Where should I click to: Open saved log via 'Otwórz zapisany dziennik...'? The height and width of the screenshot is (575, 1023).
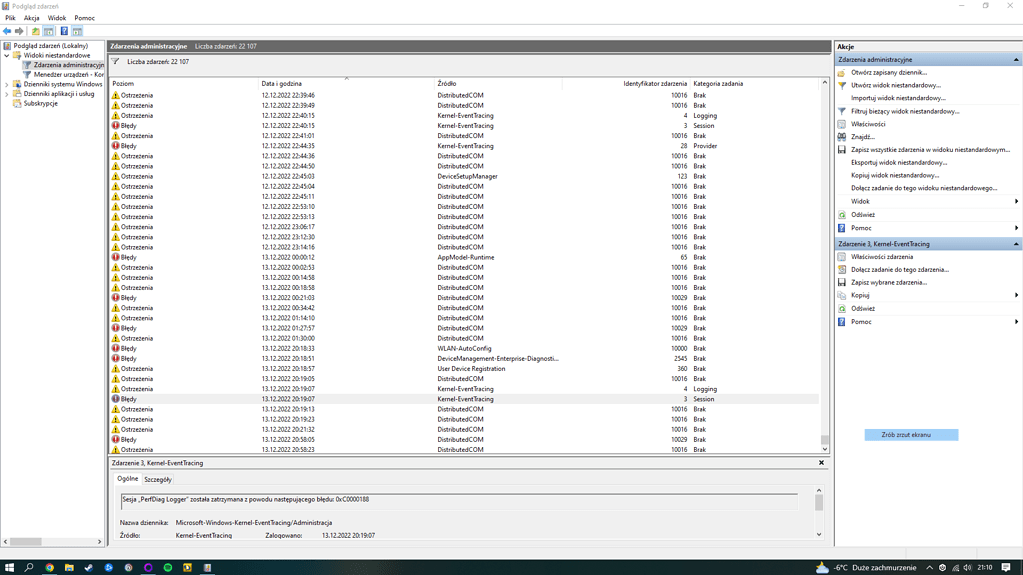(x=888, y=73)
